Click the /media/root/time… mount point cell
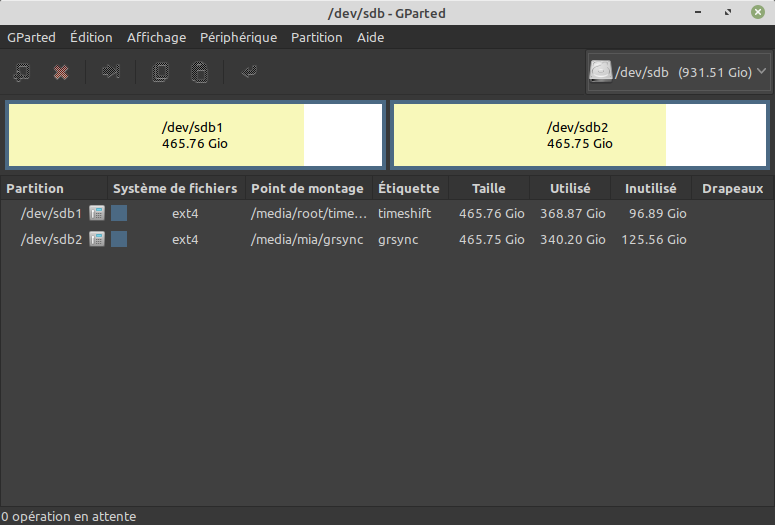The width and height of the screenshot is (775, 525). coord(309,214)
